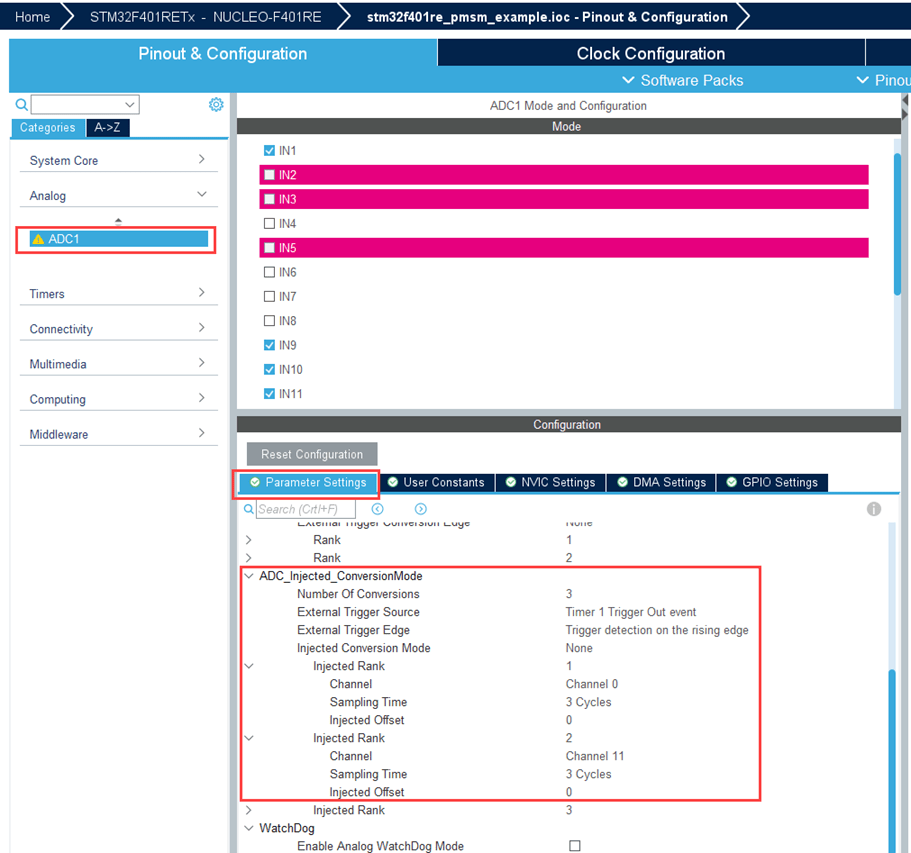Open the gear settings icon beside category search

click(x=216, y=104)
